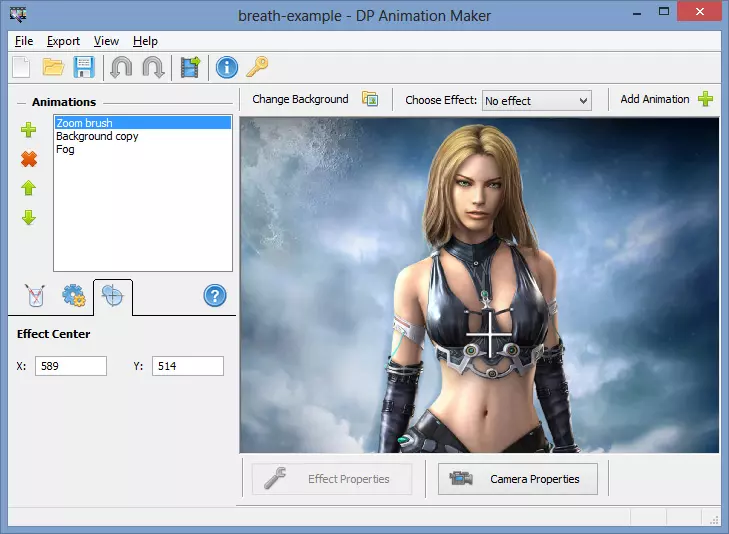Open Camera Properties
The height and width of the screenshot is (534, 729).
[x=517, y=479]
